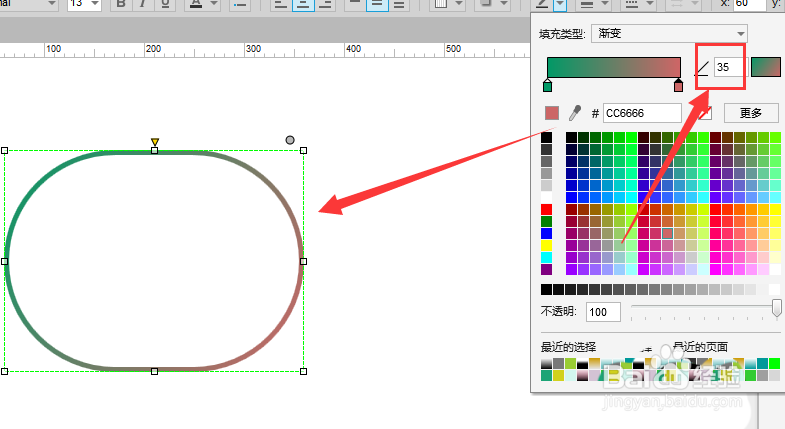The image size is (785, 429).
Task: Click the angle icon beside 35
Action: point(702,68)
